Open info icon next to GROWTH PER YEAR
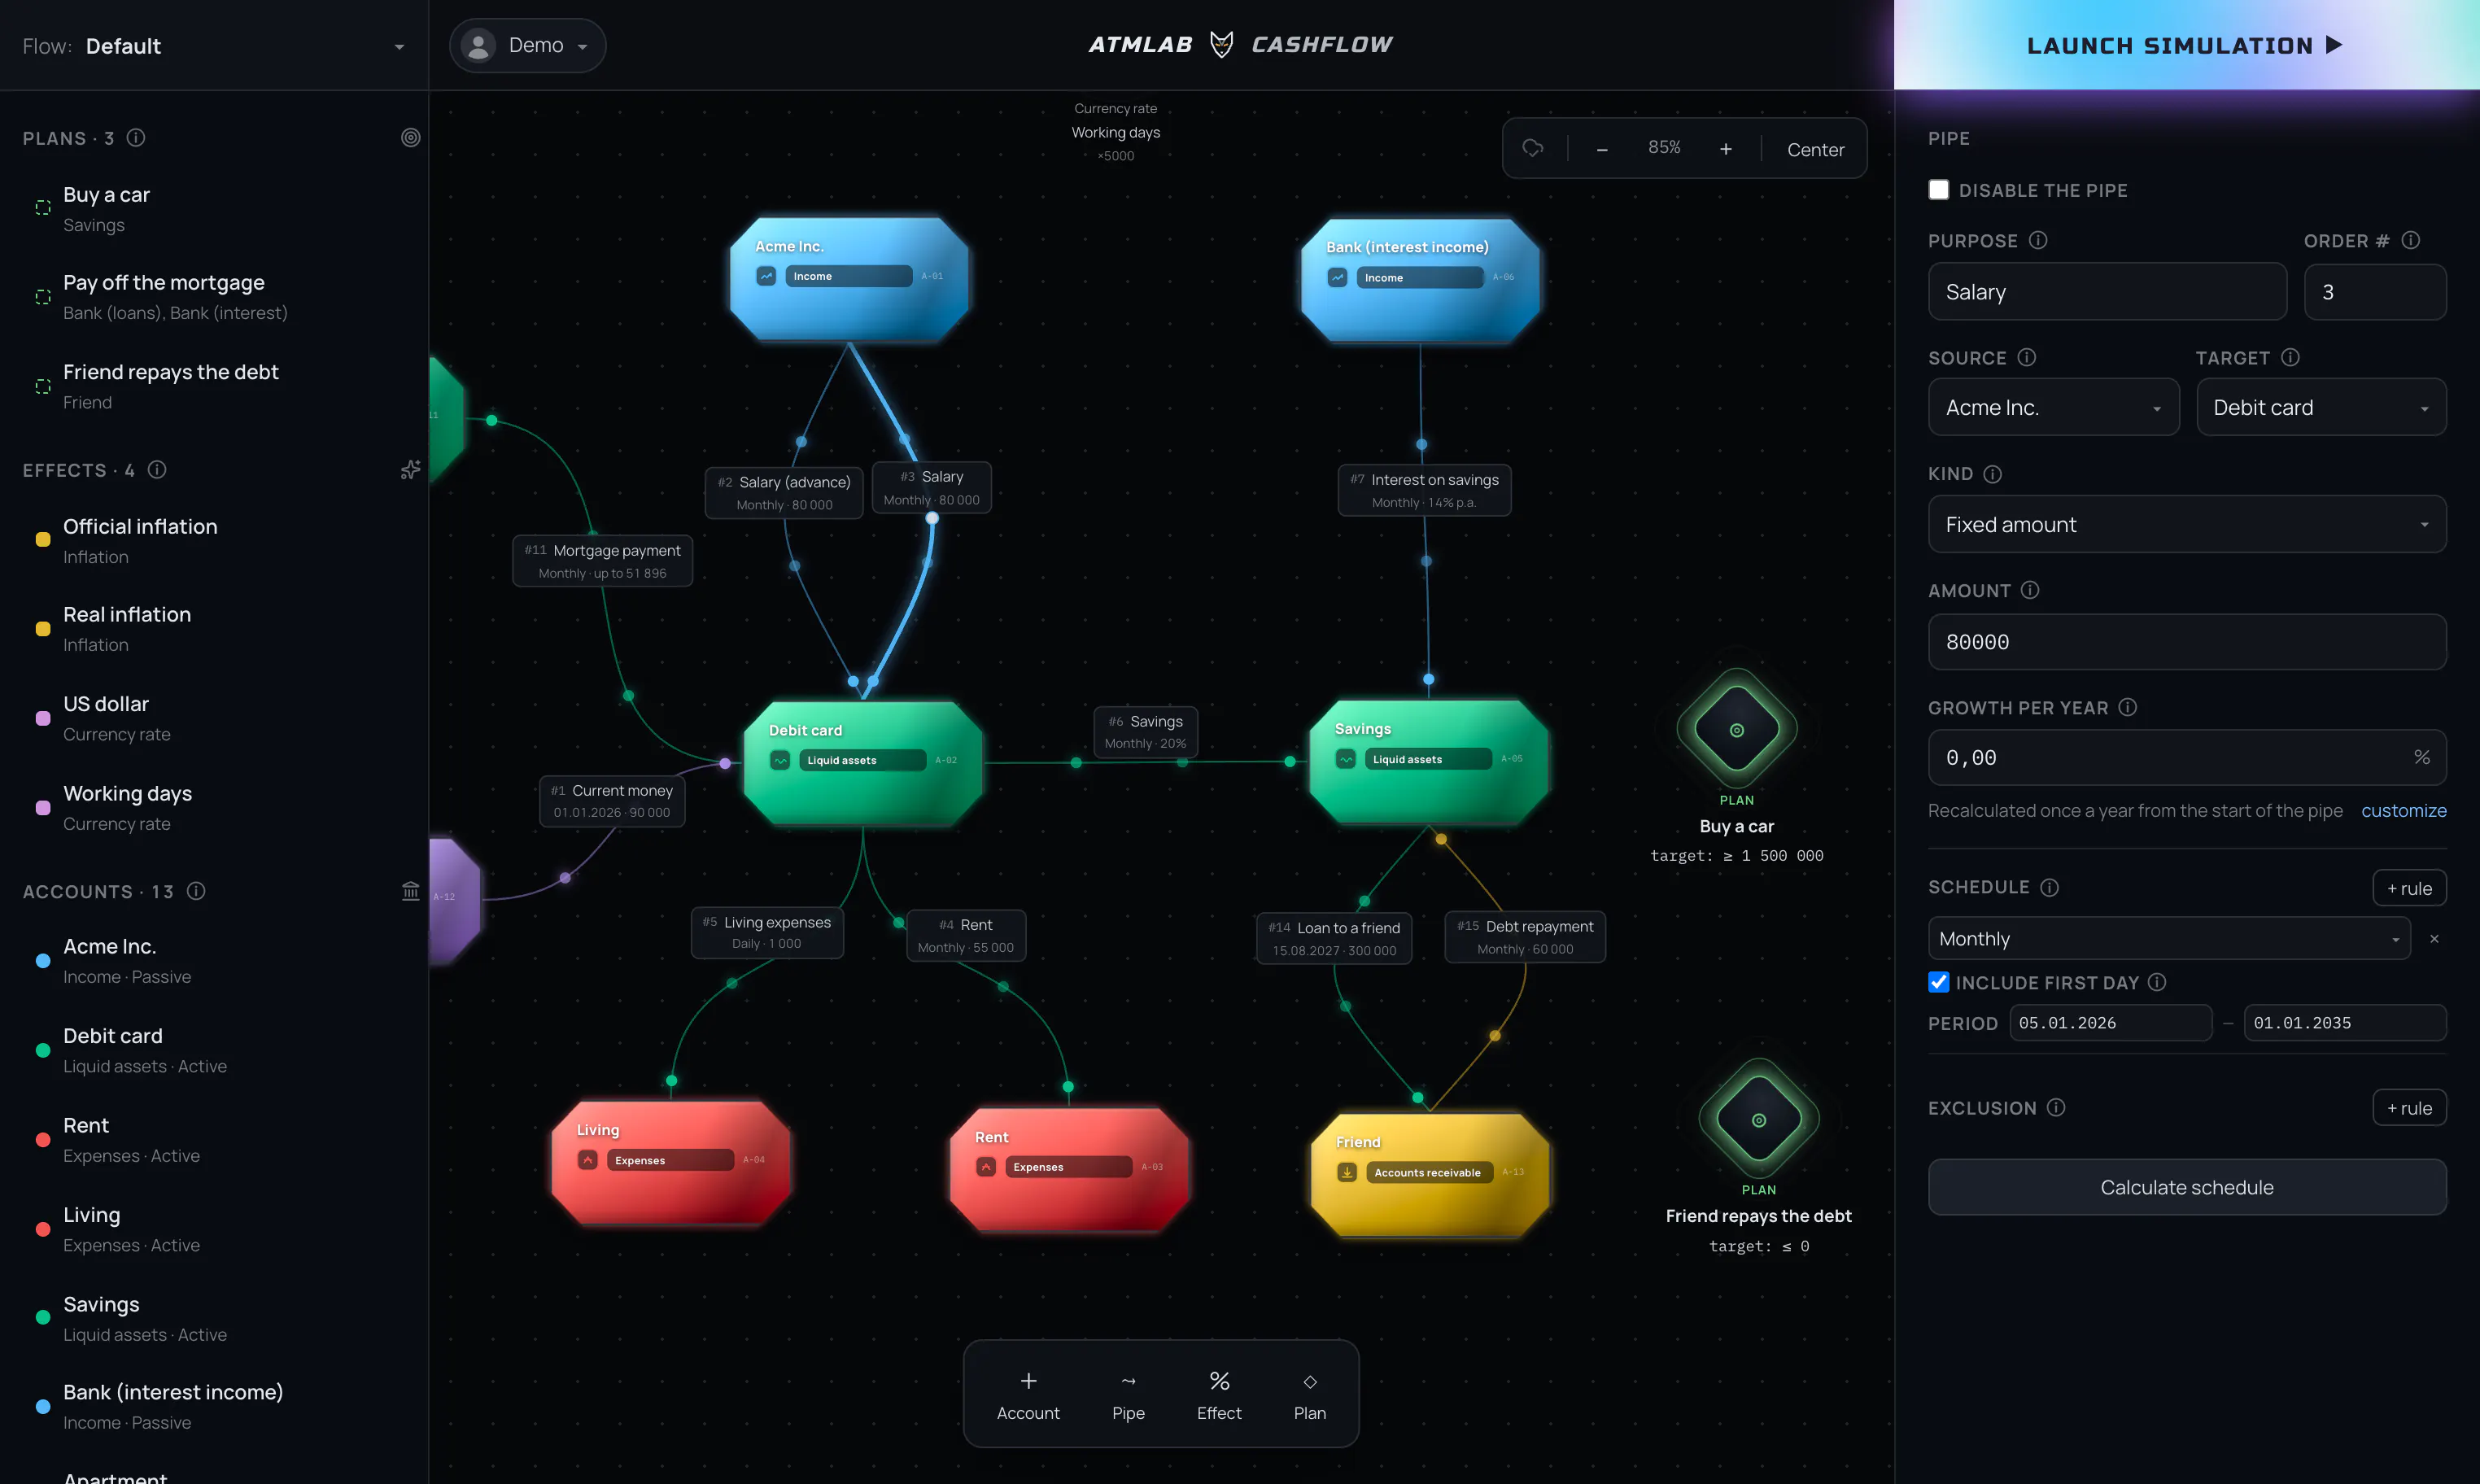Screen dimensions: 2480x1484 (2128, 707)
